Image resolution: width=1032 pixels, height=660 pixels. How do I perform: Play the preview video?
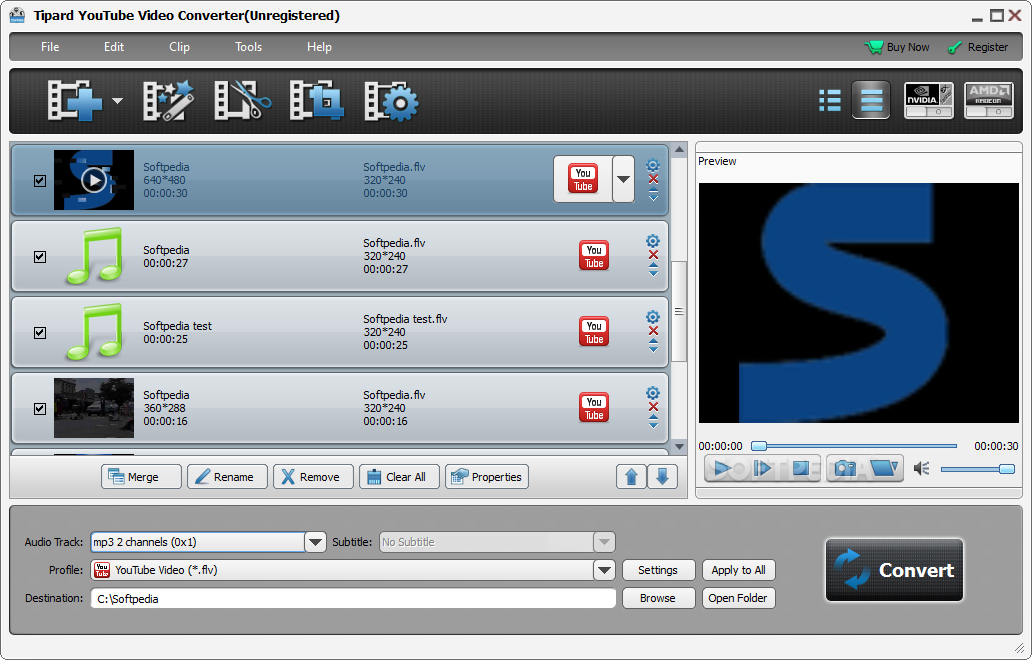(723, 469)
